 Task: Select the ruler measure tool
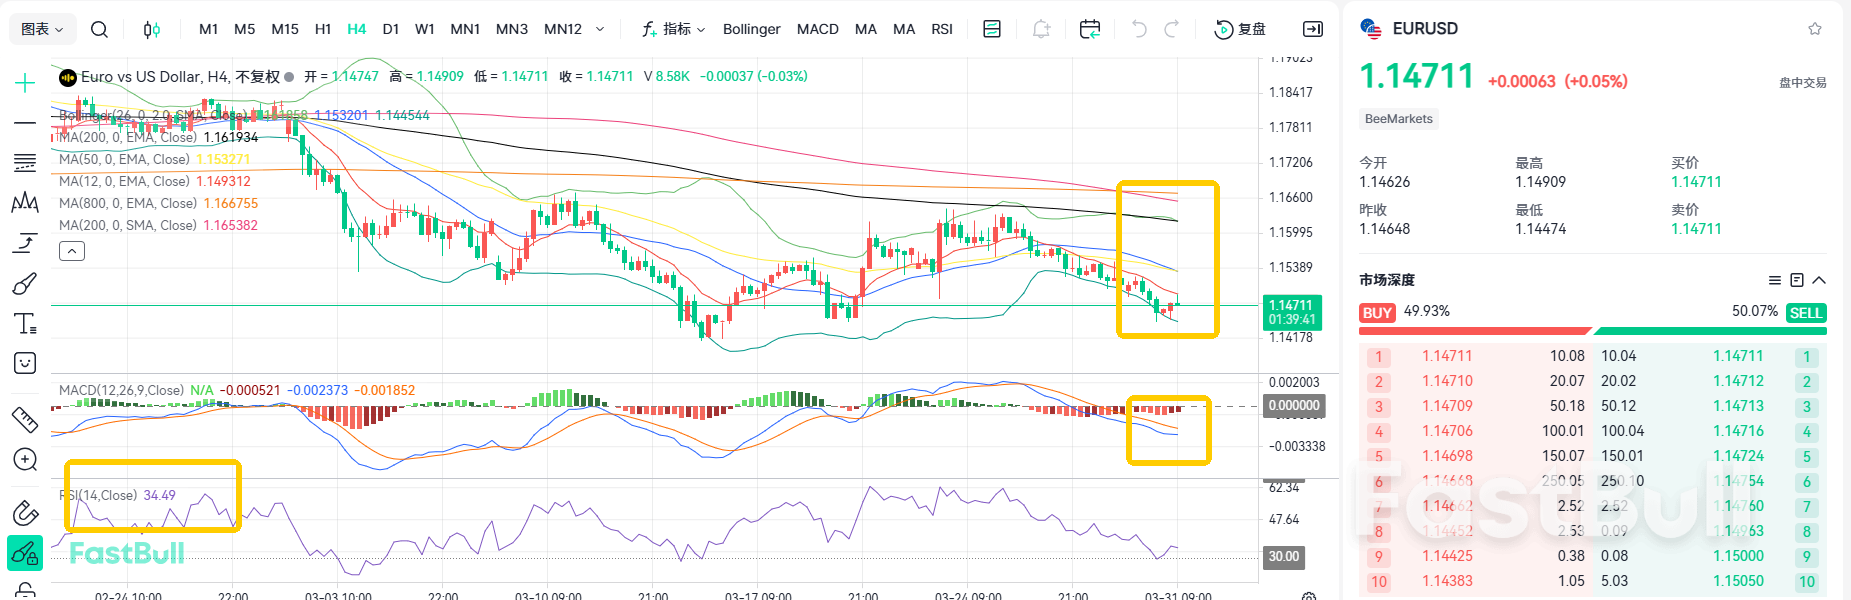click(25, 420)
